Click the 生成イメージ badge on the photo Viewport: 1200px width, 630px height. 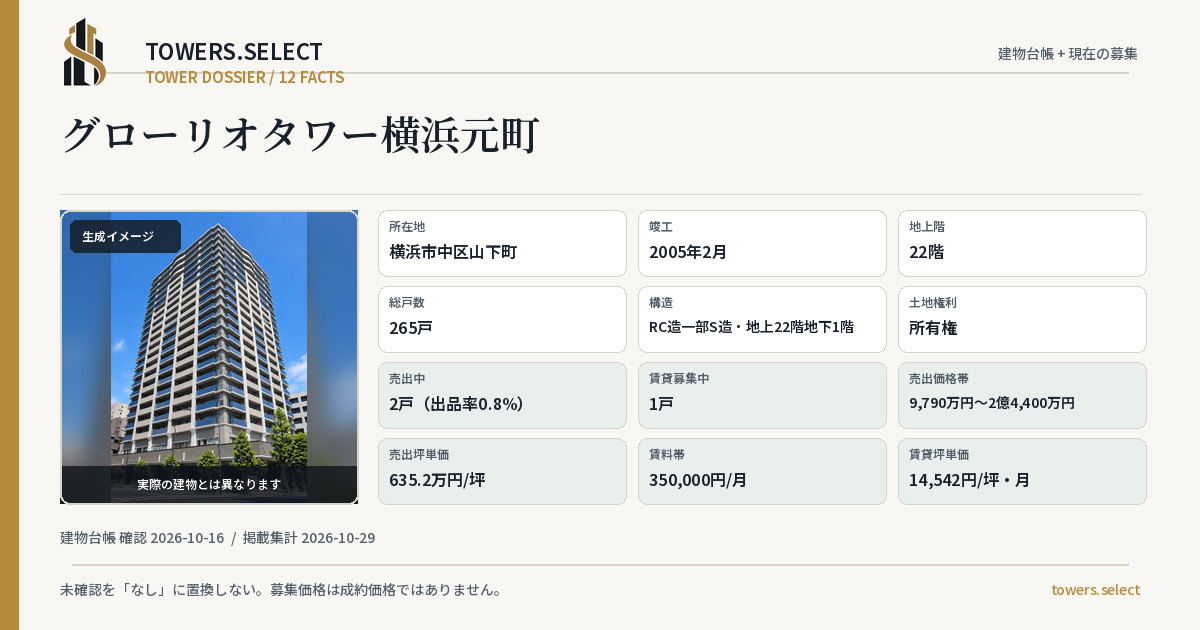click(125, 237)
